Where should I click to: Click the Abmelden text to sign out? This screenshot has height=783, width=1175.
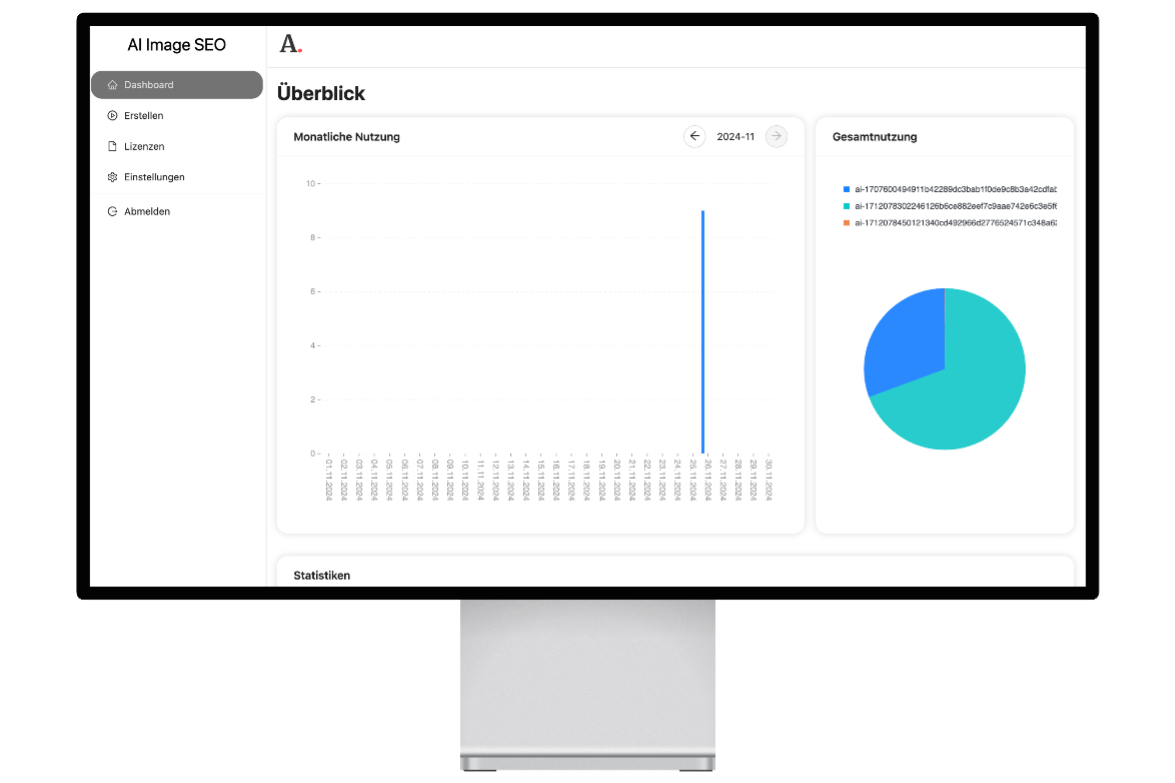(147, 212)
